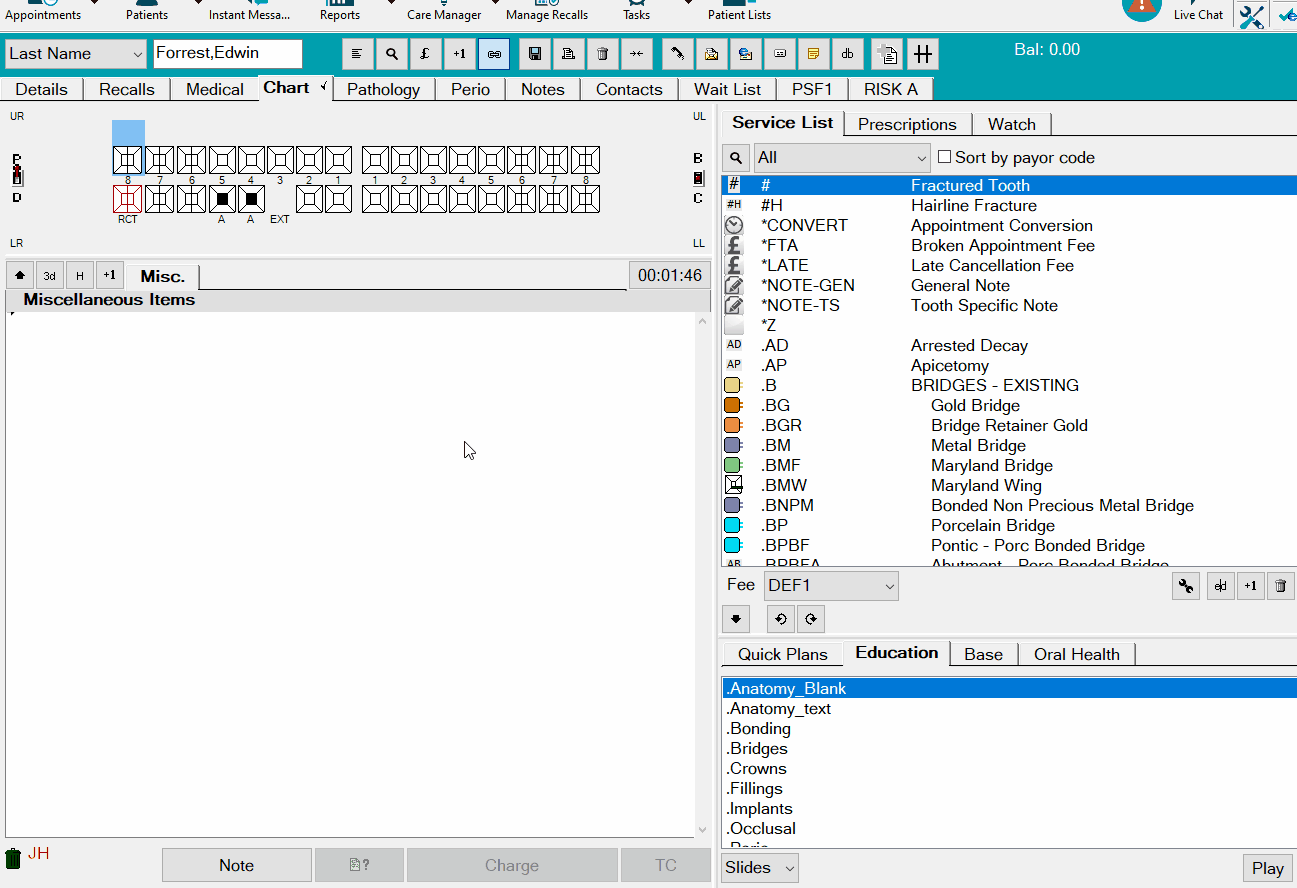Image resolution: width=1297 pixels, height=888 pixels.
Task: Click the telephone icon in the toolbar
Action: point(678,54)
